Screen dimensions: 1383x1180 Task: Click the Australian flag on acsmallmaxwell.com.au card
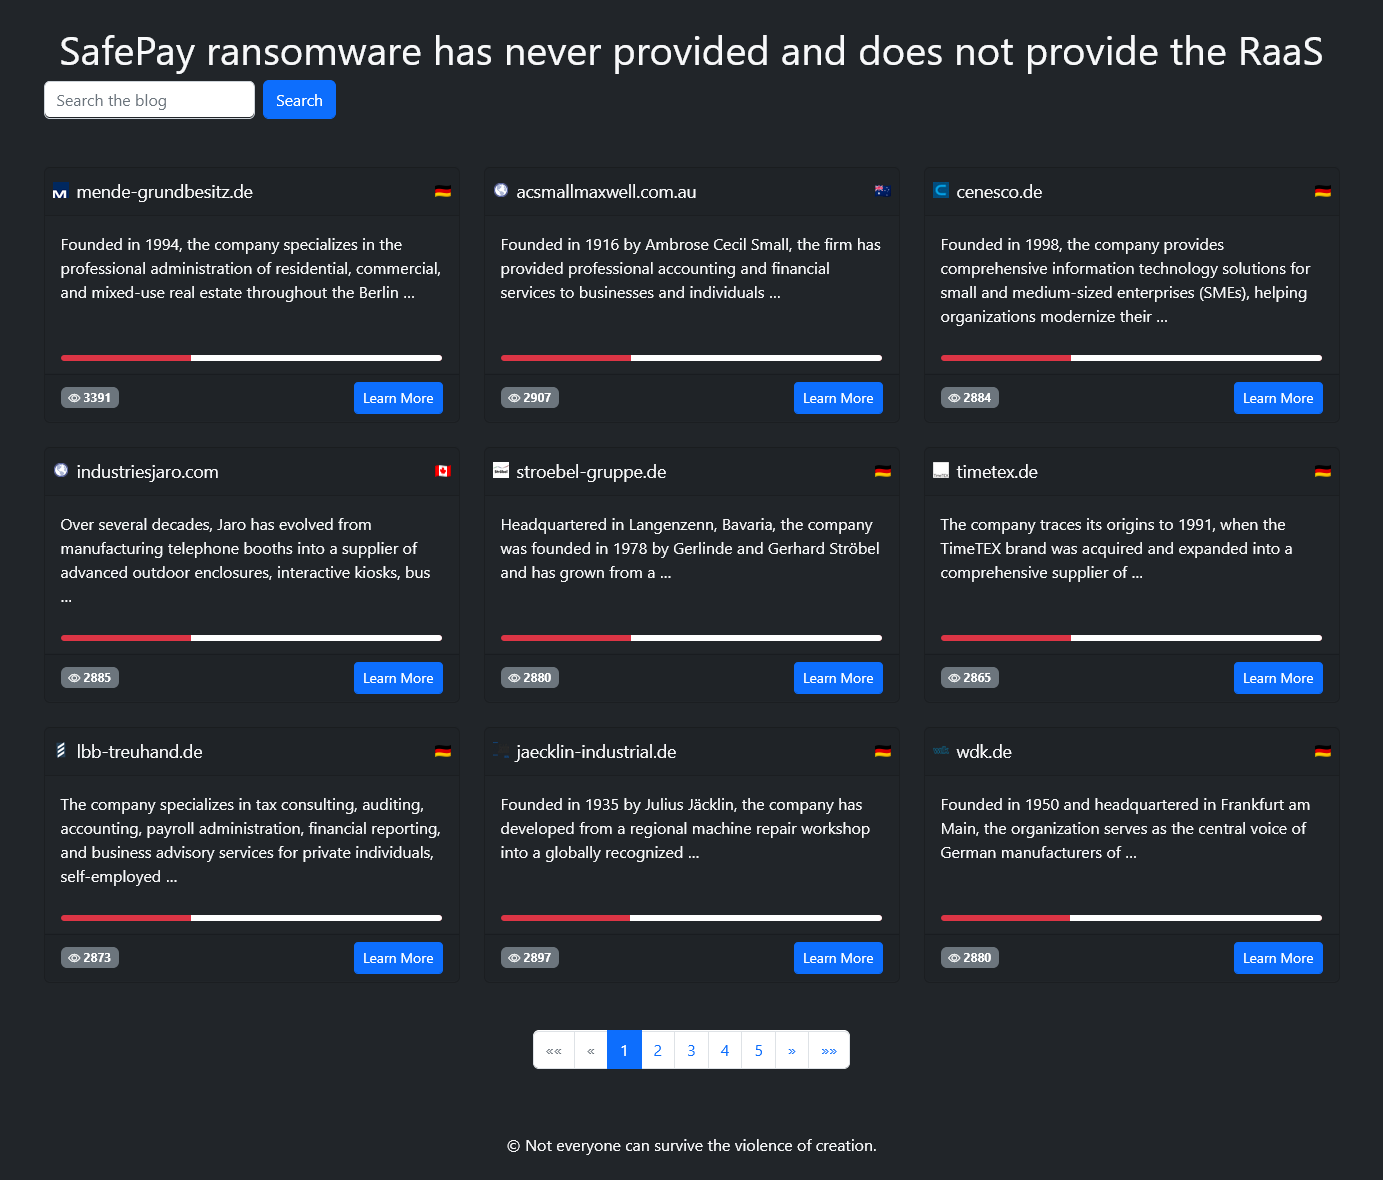point(882,191)
